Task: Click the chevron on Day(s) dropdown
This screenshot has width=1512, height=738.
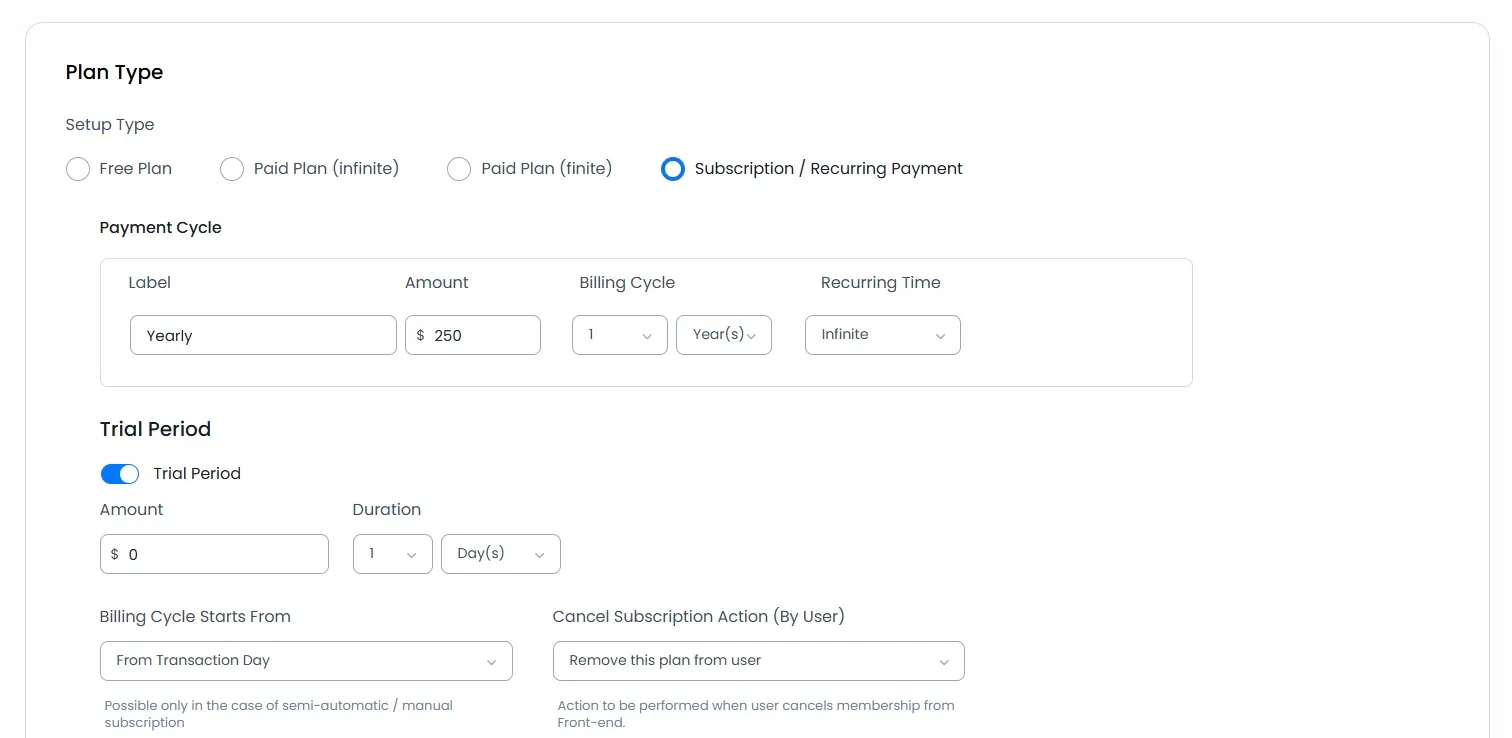Action: [x=540, y=553]
